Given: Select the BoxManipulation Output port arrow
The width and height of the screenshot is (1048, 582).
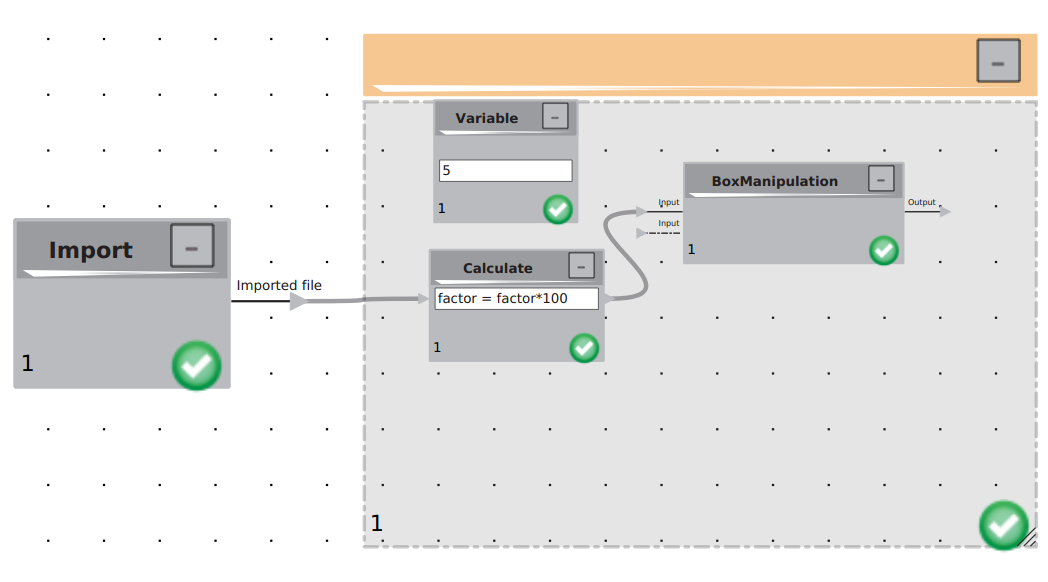Looking at the screenshot, I should (x=944, y=212).
